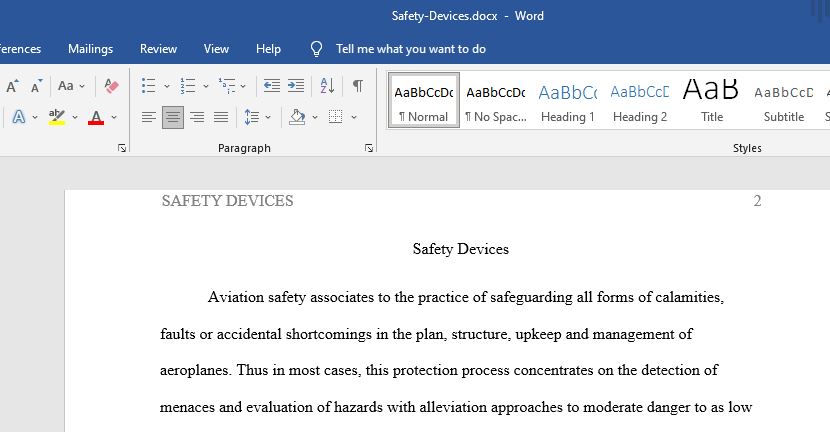Justify paragraph text
Viewport: 830px width, 432px height.
(x=221, y=117)
